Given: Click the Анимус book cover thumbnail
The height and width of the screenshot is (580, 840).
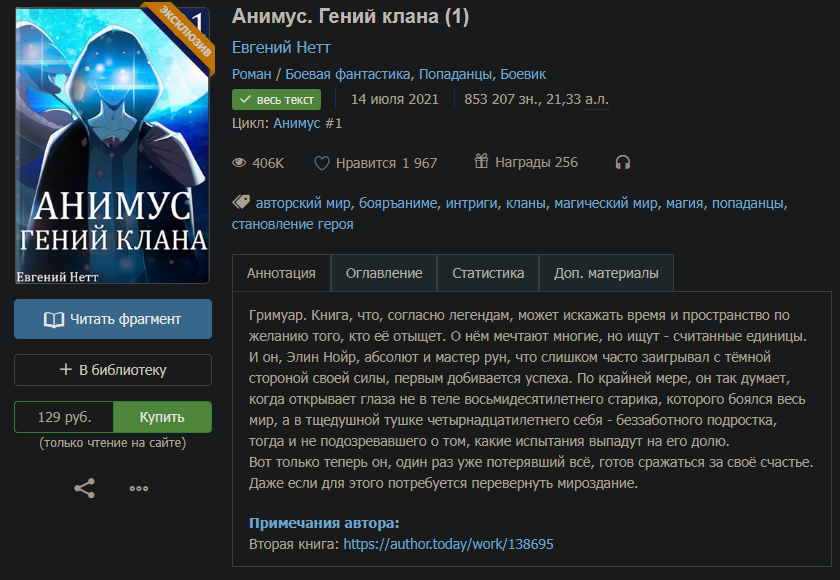Looking at the screenshot, I should tap(112, 146).
